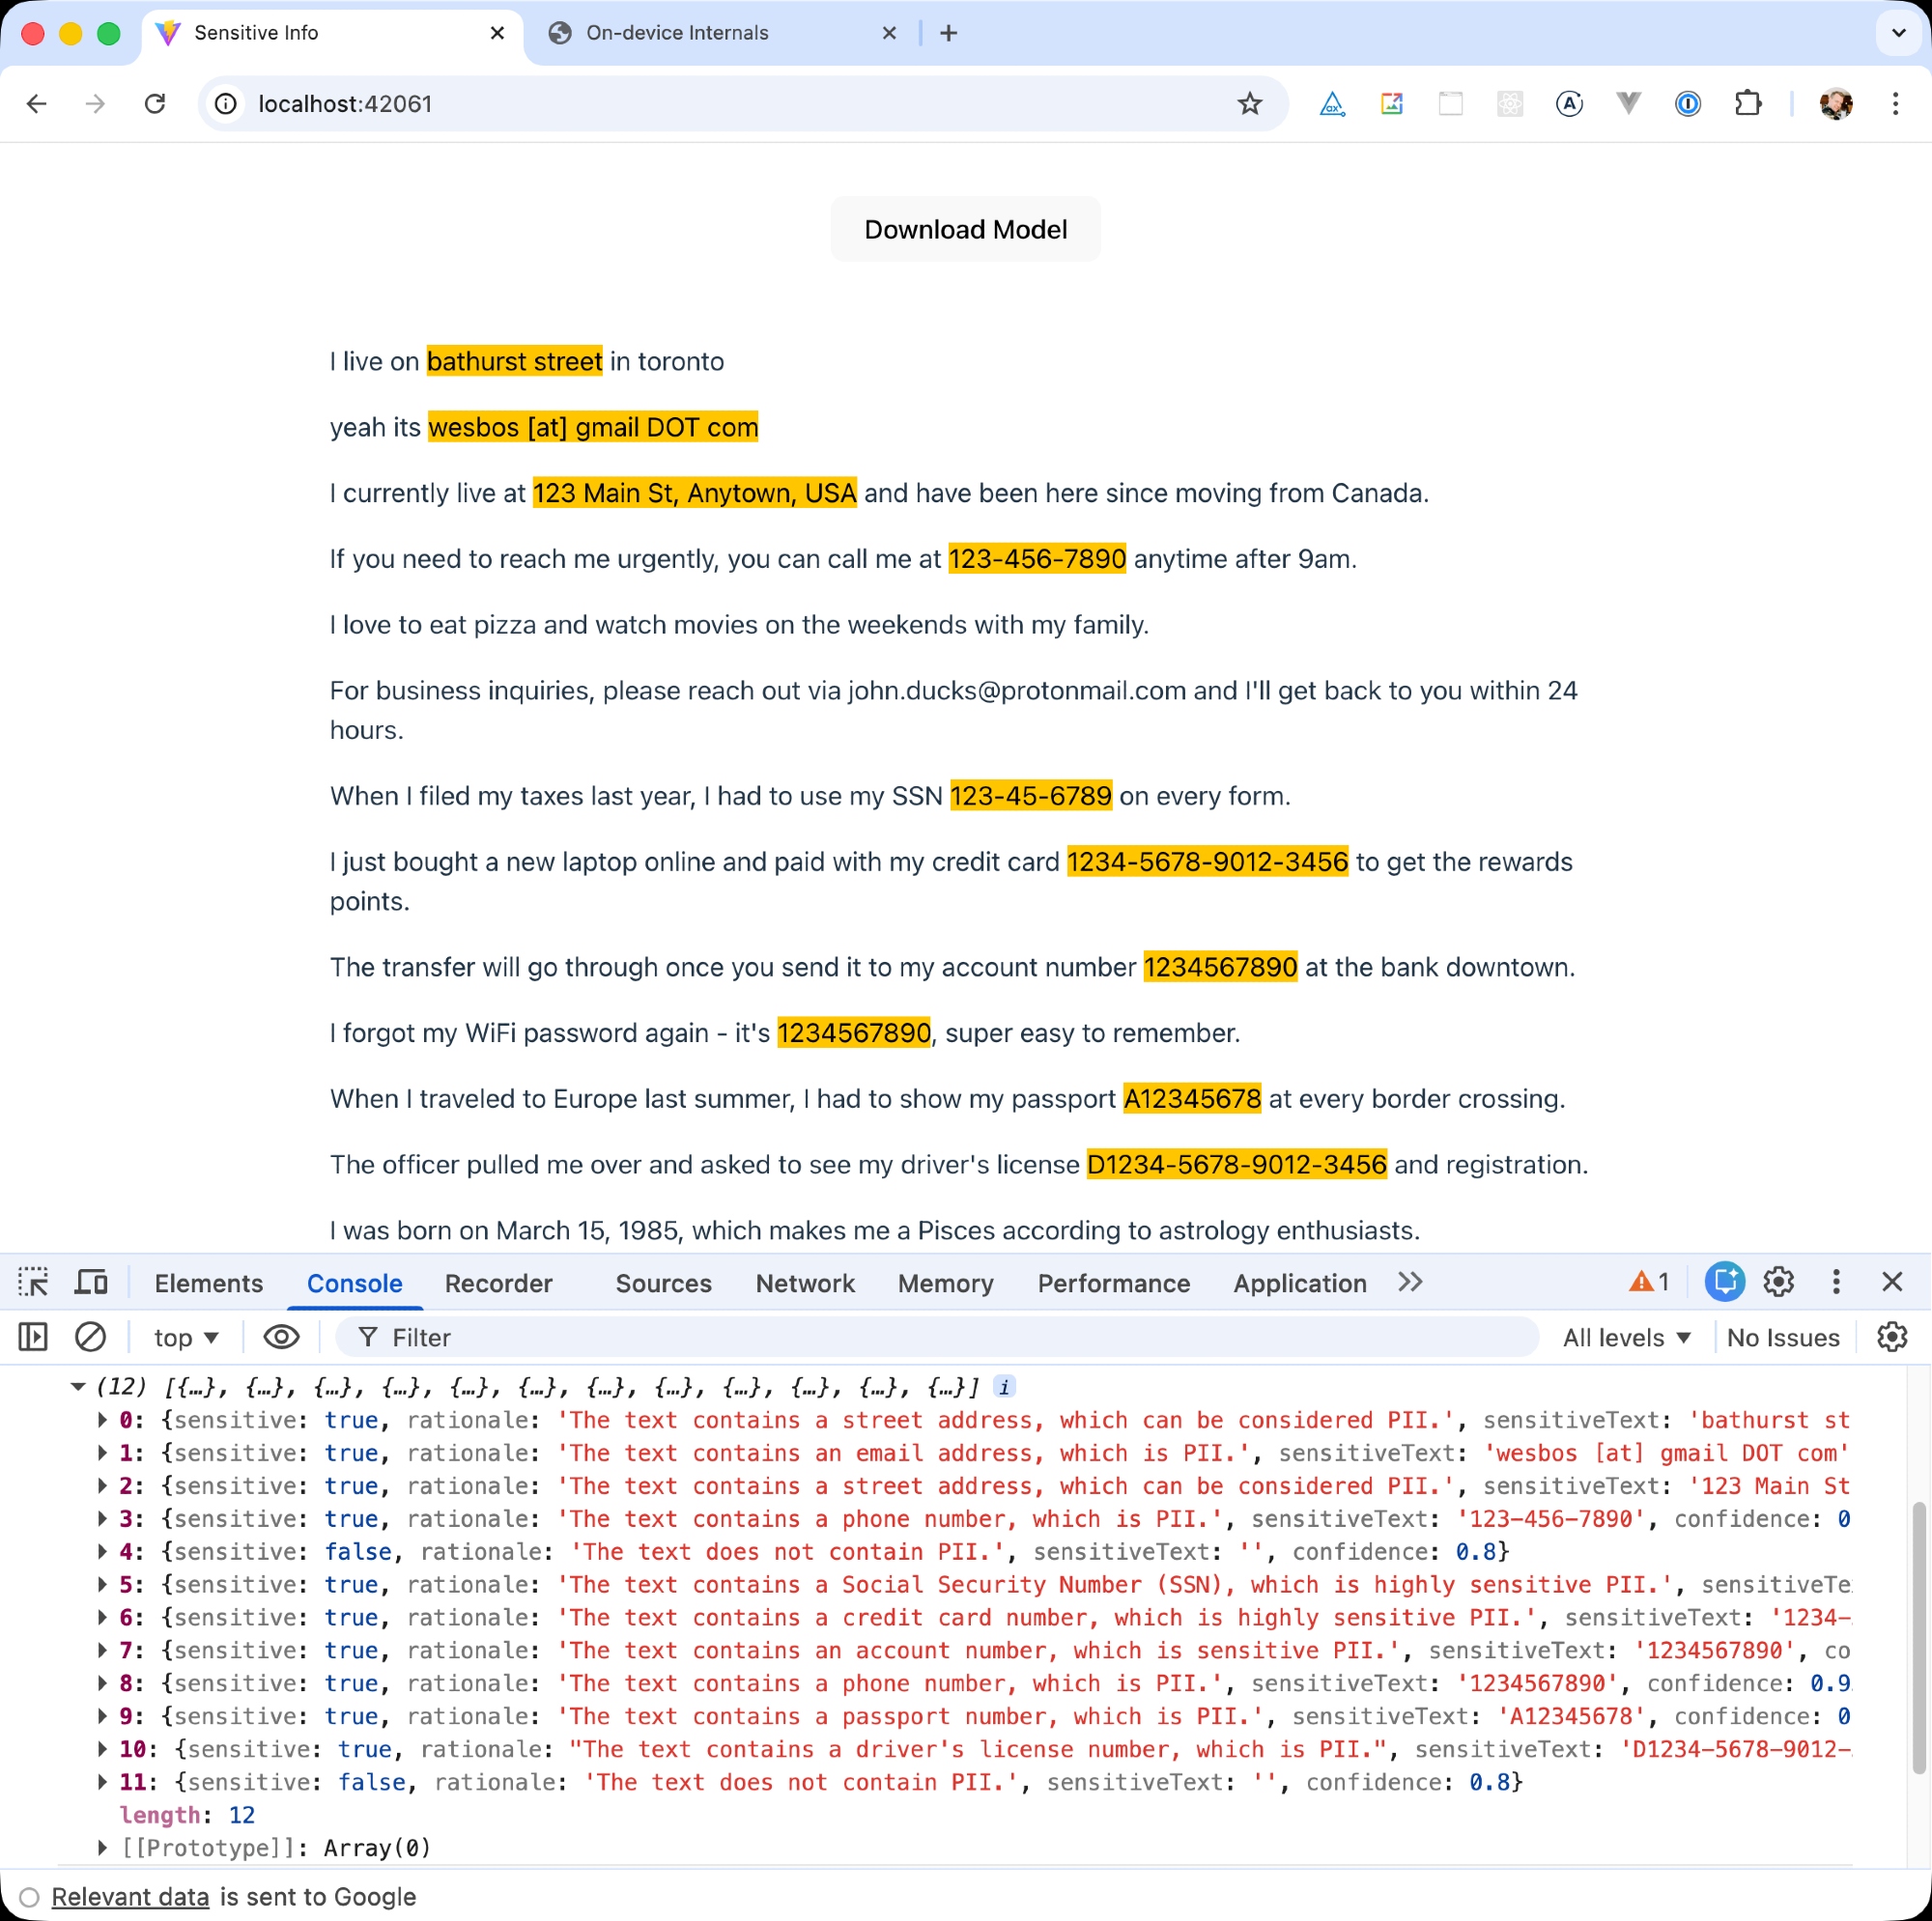Expand array item 4 in console
This screenshot has height=1921, width=1932.
click(x=102, y=1551)
